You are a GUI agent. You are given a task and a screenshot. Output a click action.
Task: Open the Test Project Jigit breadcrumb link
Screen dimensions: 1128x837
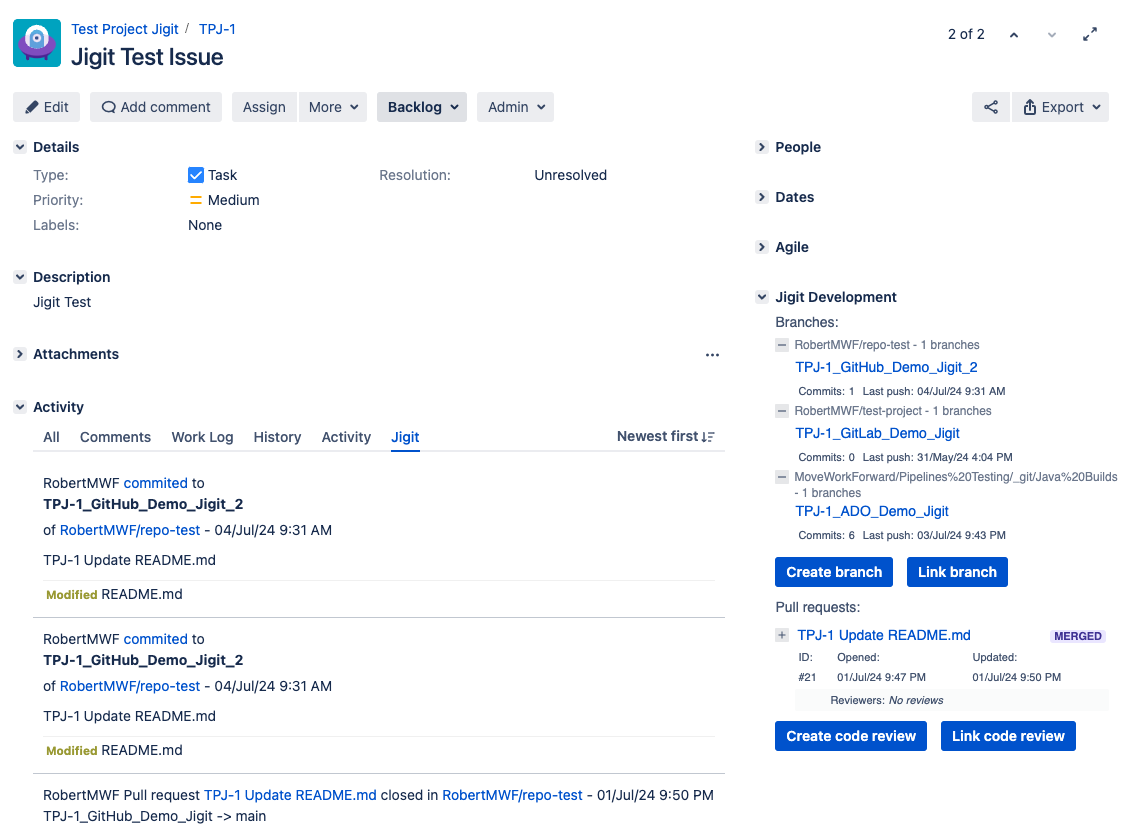(124, 29)
